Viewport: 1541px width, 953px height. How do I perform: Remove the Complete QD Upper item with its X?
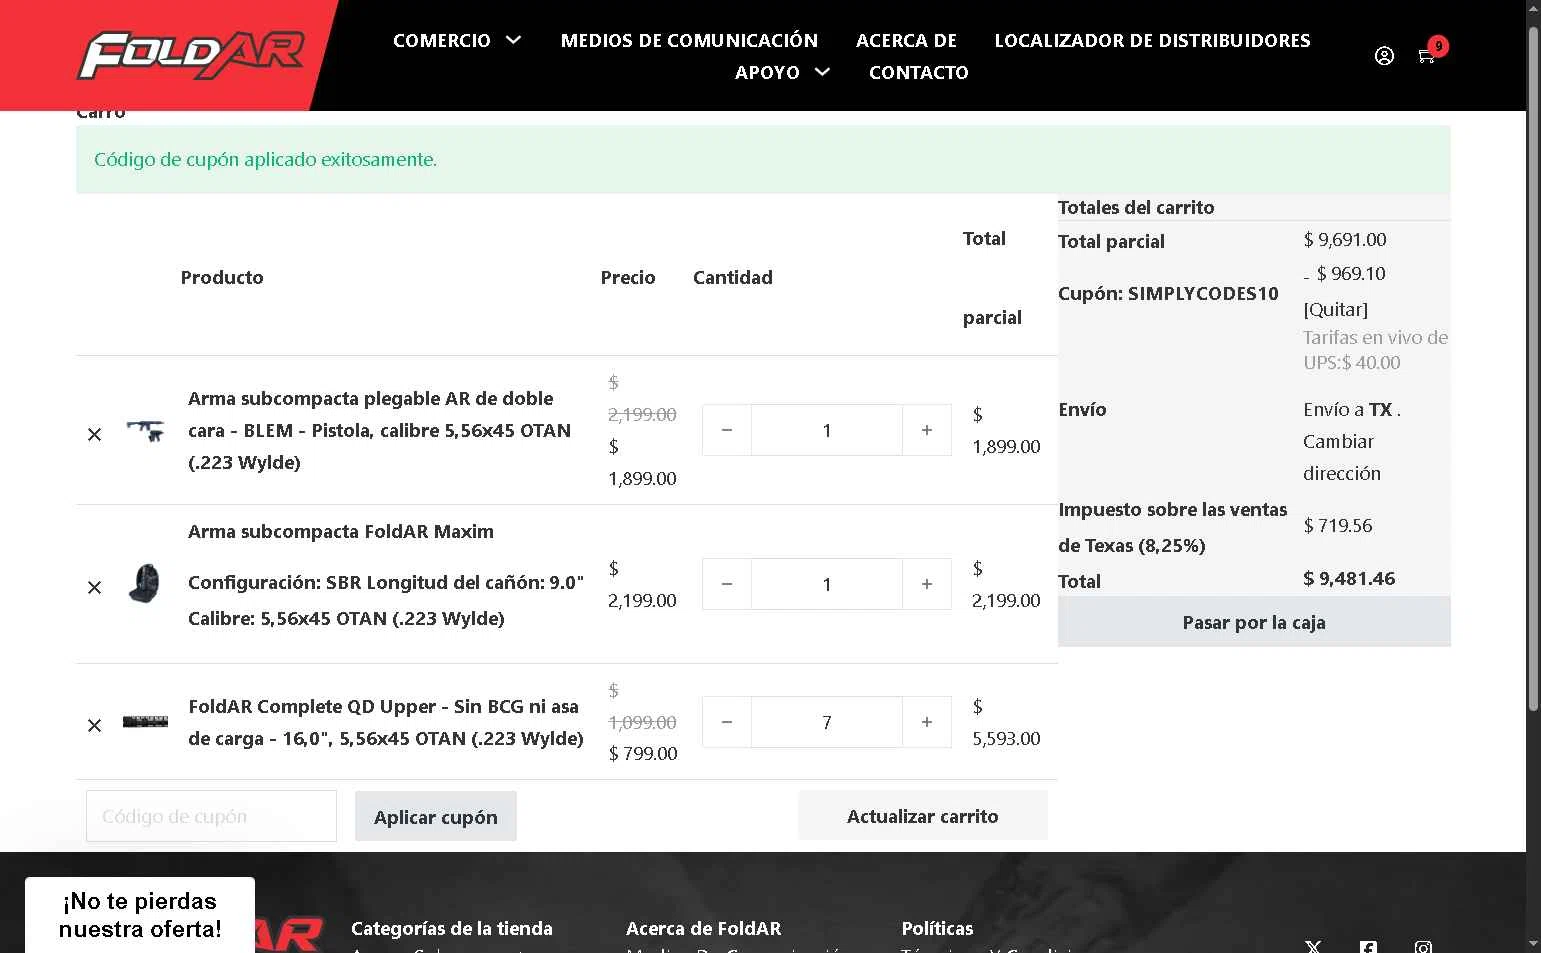pyautogui.click(x=94, y=725)
